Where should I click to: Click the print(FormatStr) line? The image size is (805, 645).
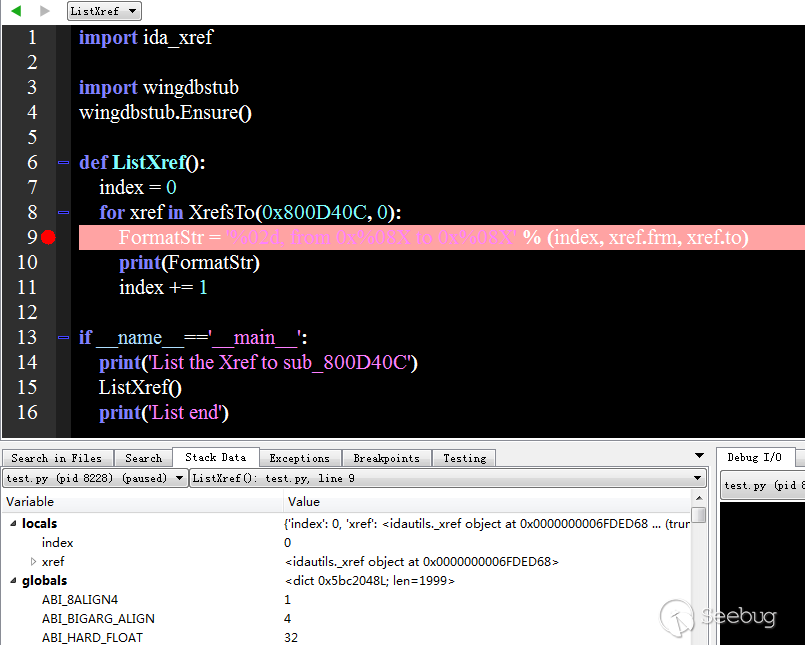click(x=189, y=262)
